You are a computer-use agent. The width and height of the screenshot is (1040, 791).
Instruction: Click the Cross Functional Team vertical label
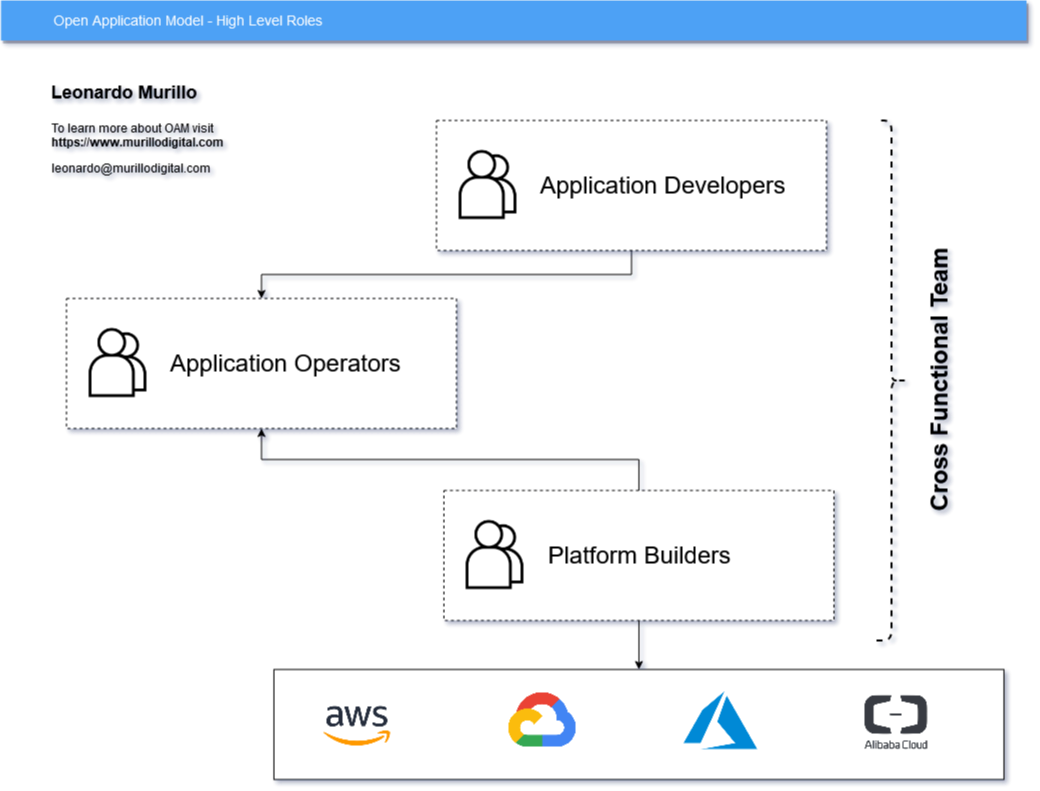click(939, 379)
